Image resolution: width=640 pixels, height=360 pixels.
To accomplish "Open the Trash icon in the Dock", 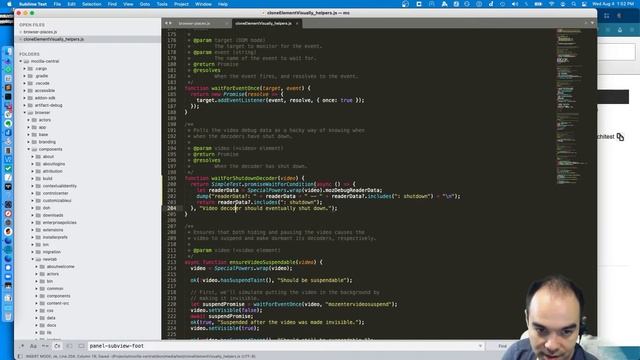I will tap(8, 316).
